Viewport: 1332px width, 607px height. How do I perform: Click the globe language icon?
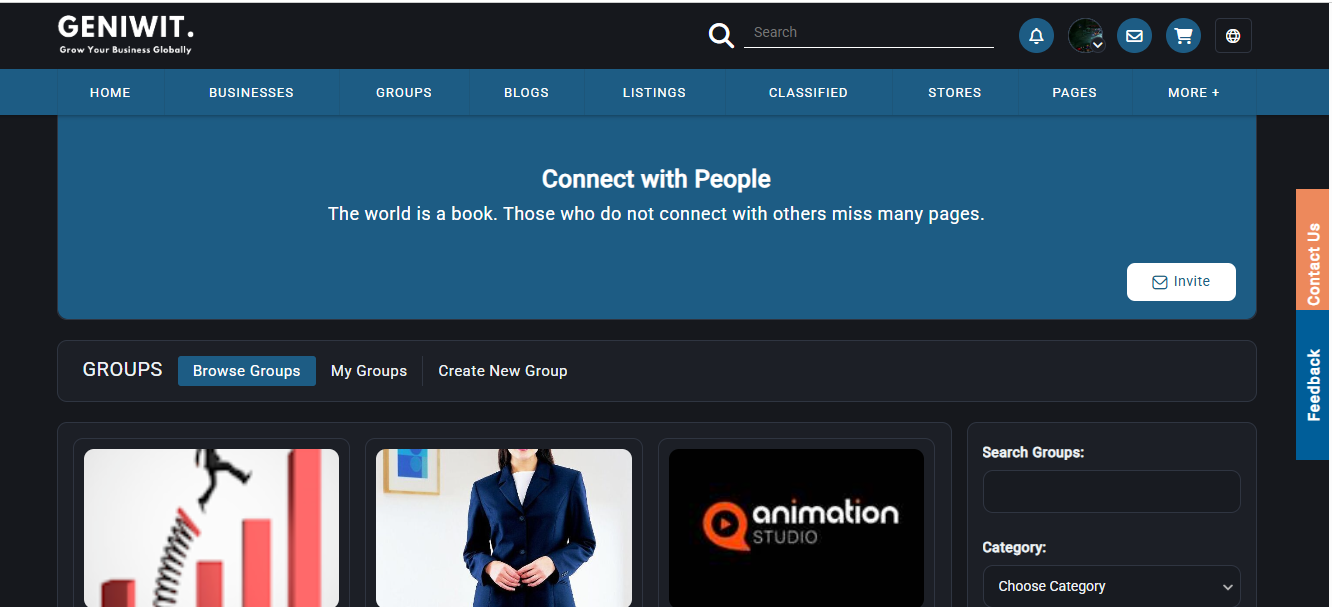(1233, 36)
